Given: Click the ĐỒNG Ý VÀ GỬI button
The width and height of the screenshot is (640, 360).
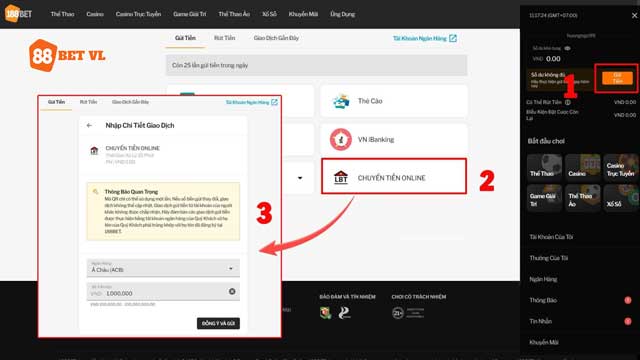Looking at the screenshot, I should pyautogui.click(x=218, y=323).
